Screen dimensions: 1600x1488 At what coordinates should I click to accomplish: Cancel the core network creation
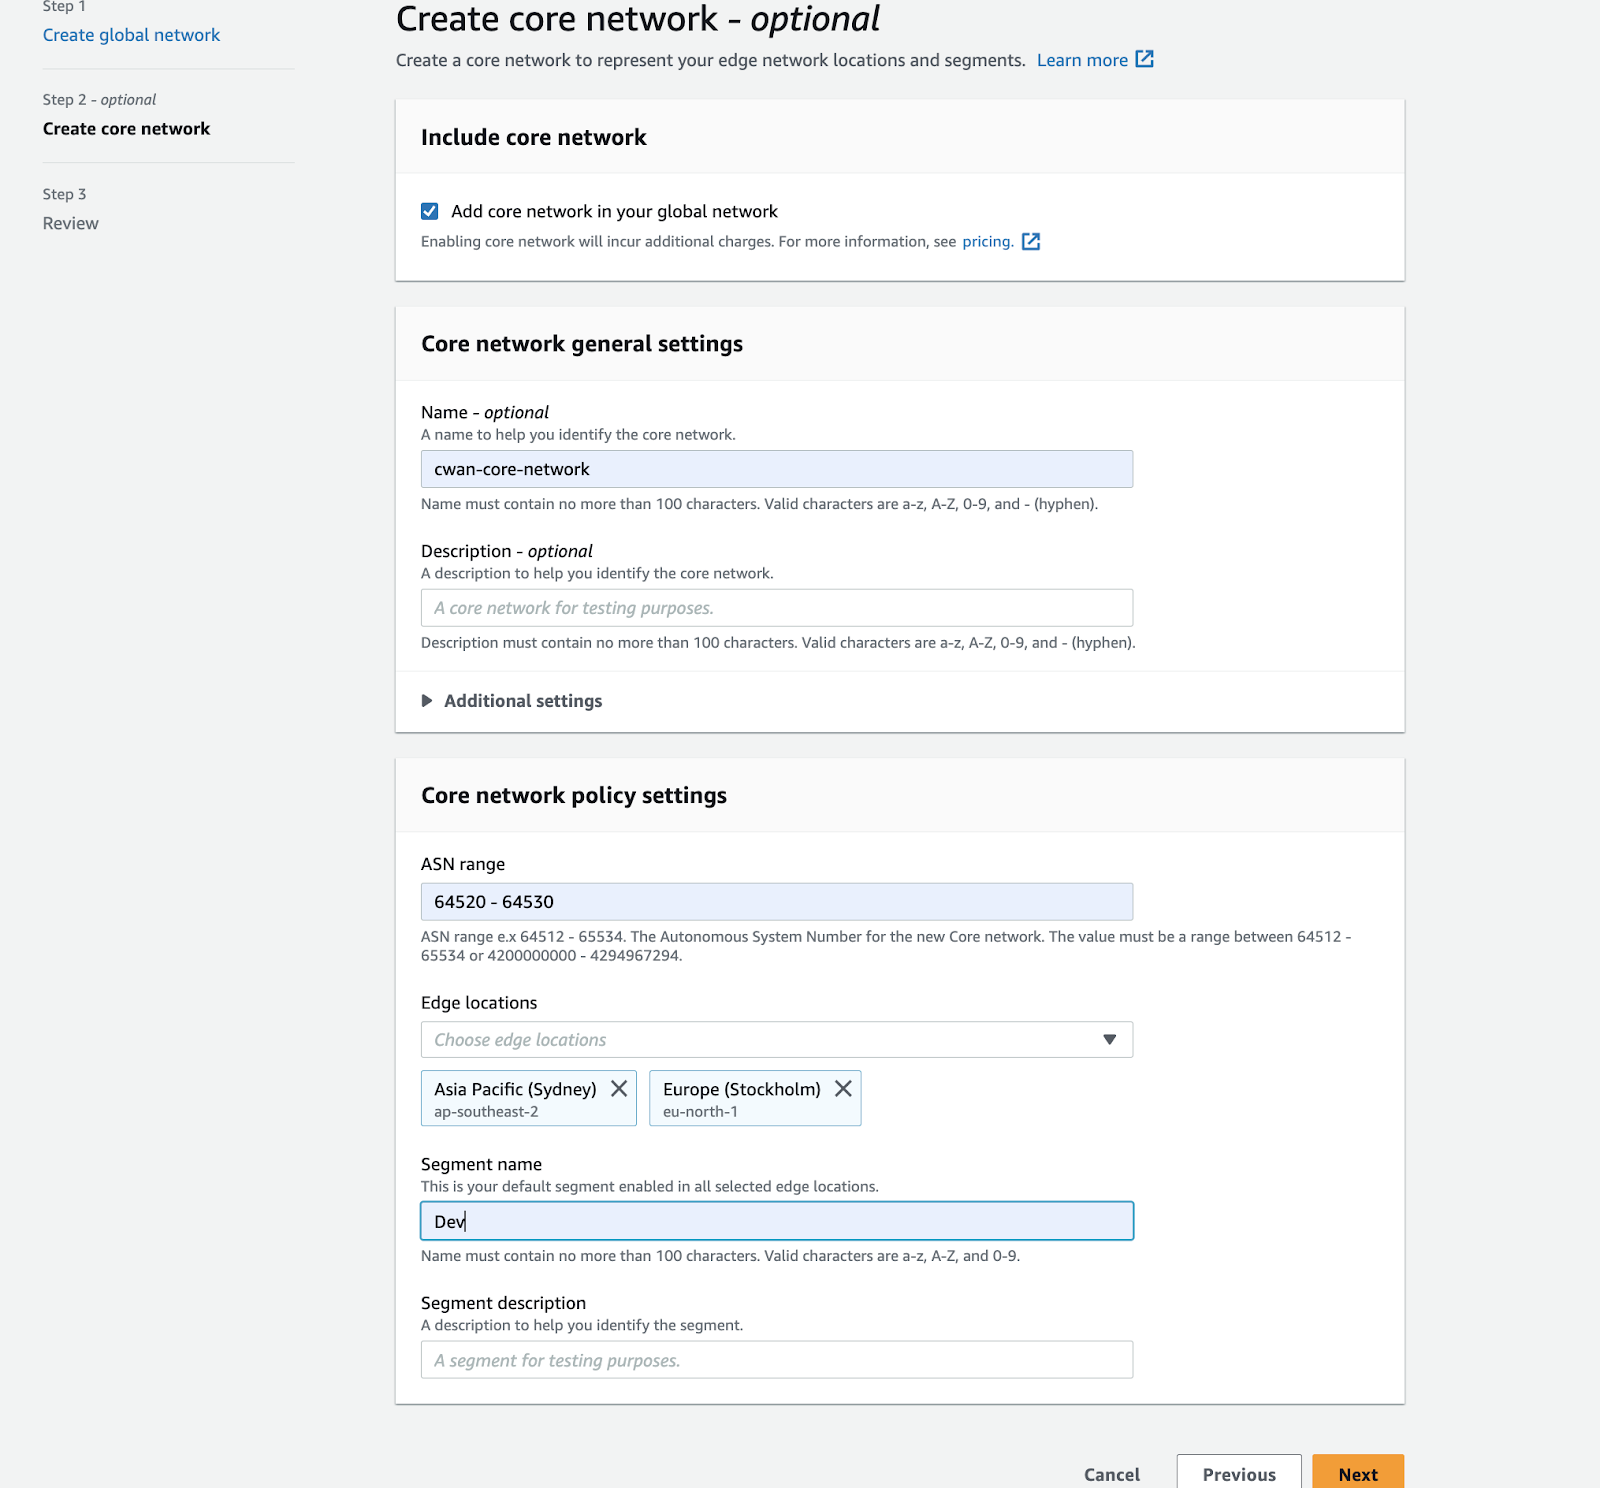click(x=1111, y=1474)
